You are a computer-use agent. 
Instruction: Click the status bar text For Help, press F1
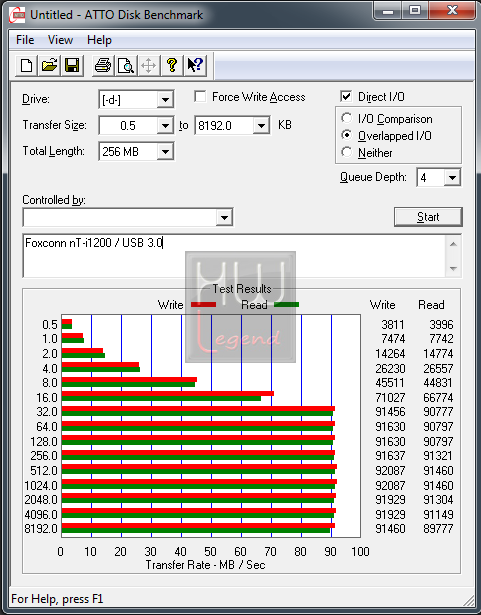tap(57, 599)
